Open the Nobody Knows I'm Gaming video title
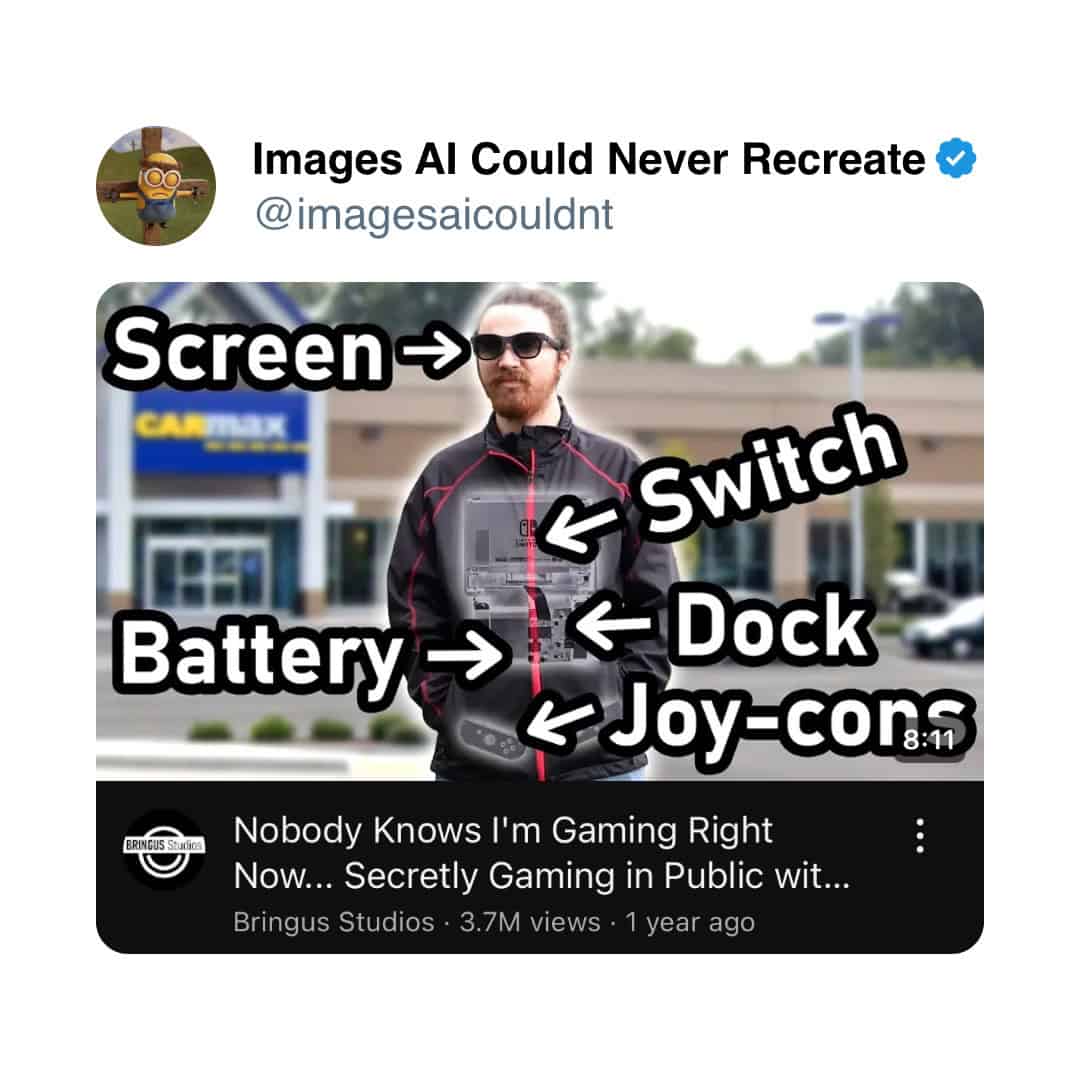 click(x=541, y=853)
